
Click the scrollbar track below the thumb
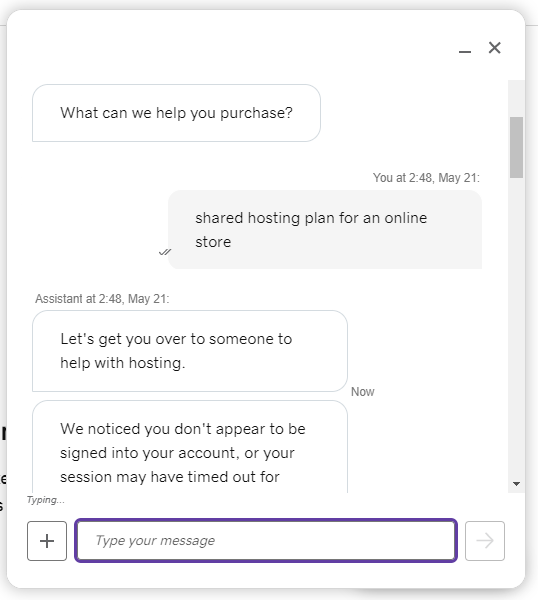[516, 325]
